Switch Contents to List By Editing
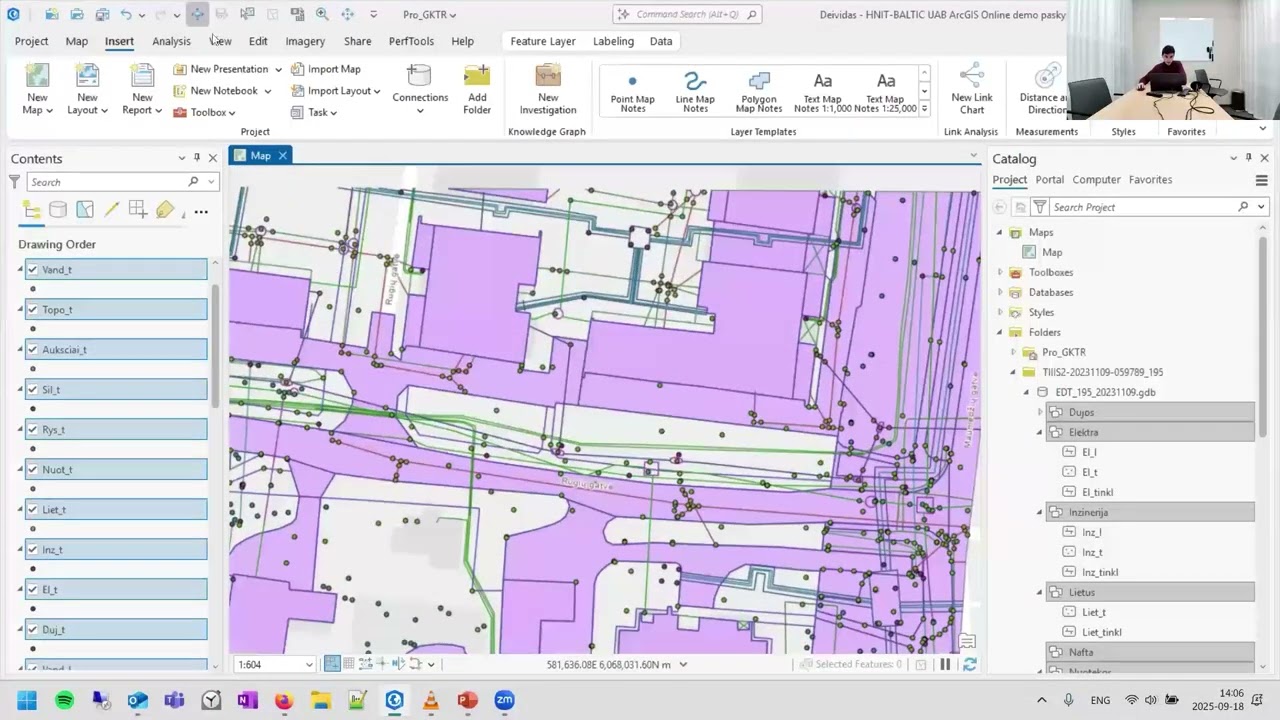 [x=111, y=210]
